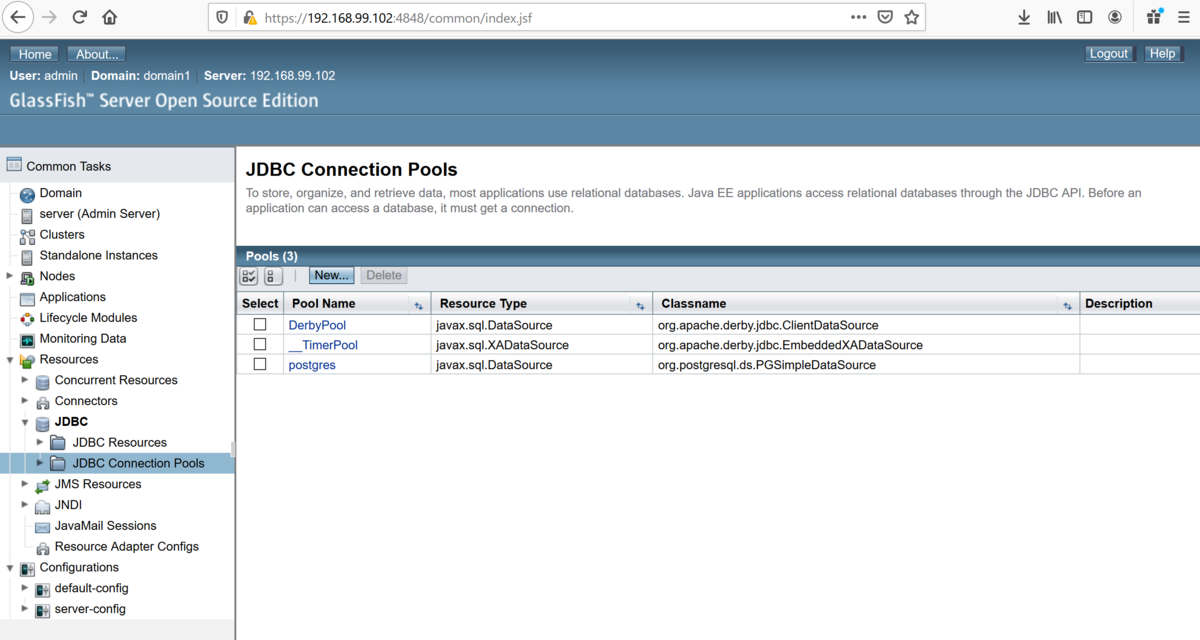This screenshot has height=640, width=1200.
Task: Open the Firefox account avatar icon
Action: click(1114, 18)
